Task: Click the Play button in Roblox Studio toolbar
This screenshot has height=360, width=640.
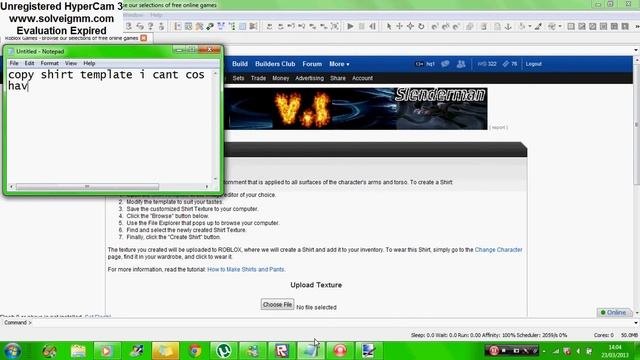Action: click(350, 27)
